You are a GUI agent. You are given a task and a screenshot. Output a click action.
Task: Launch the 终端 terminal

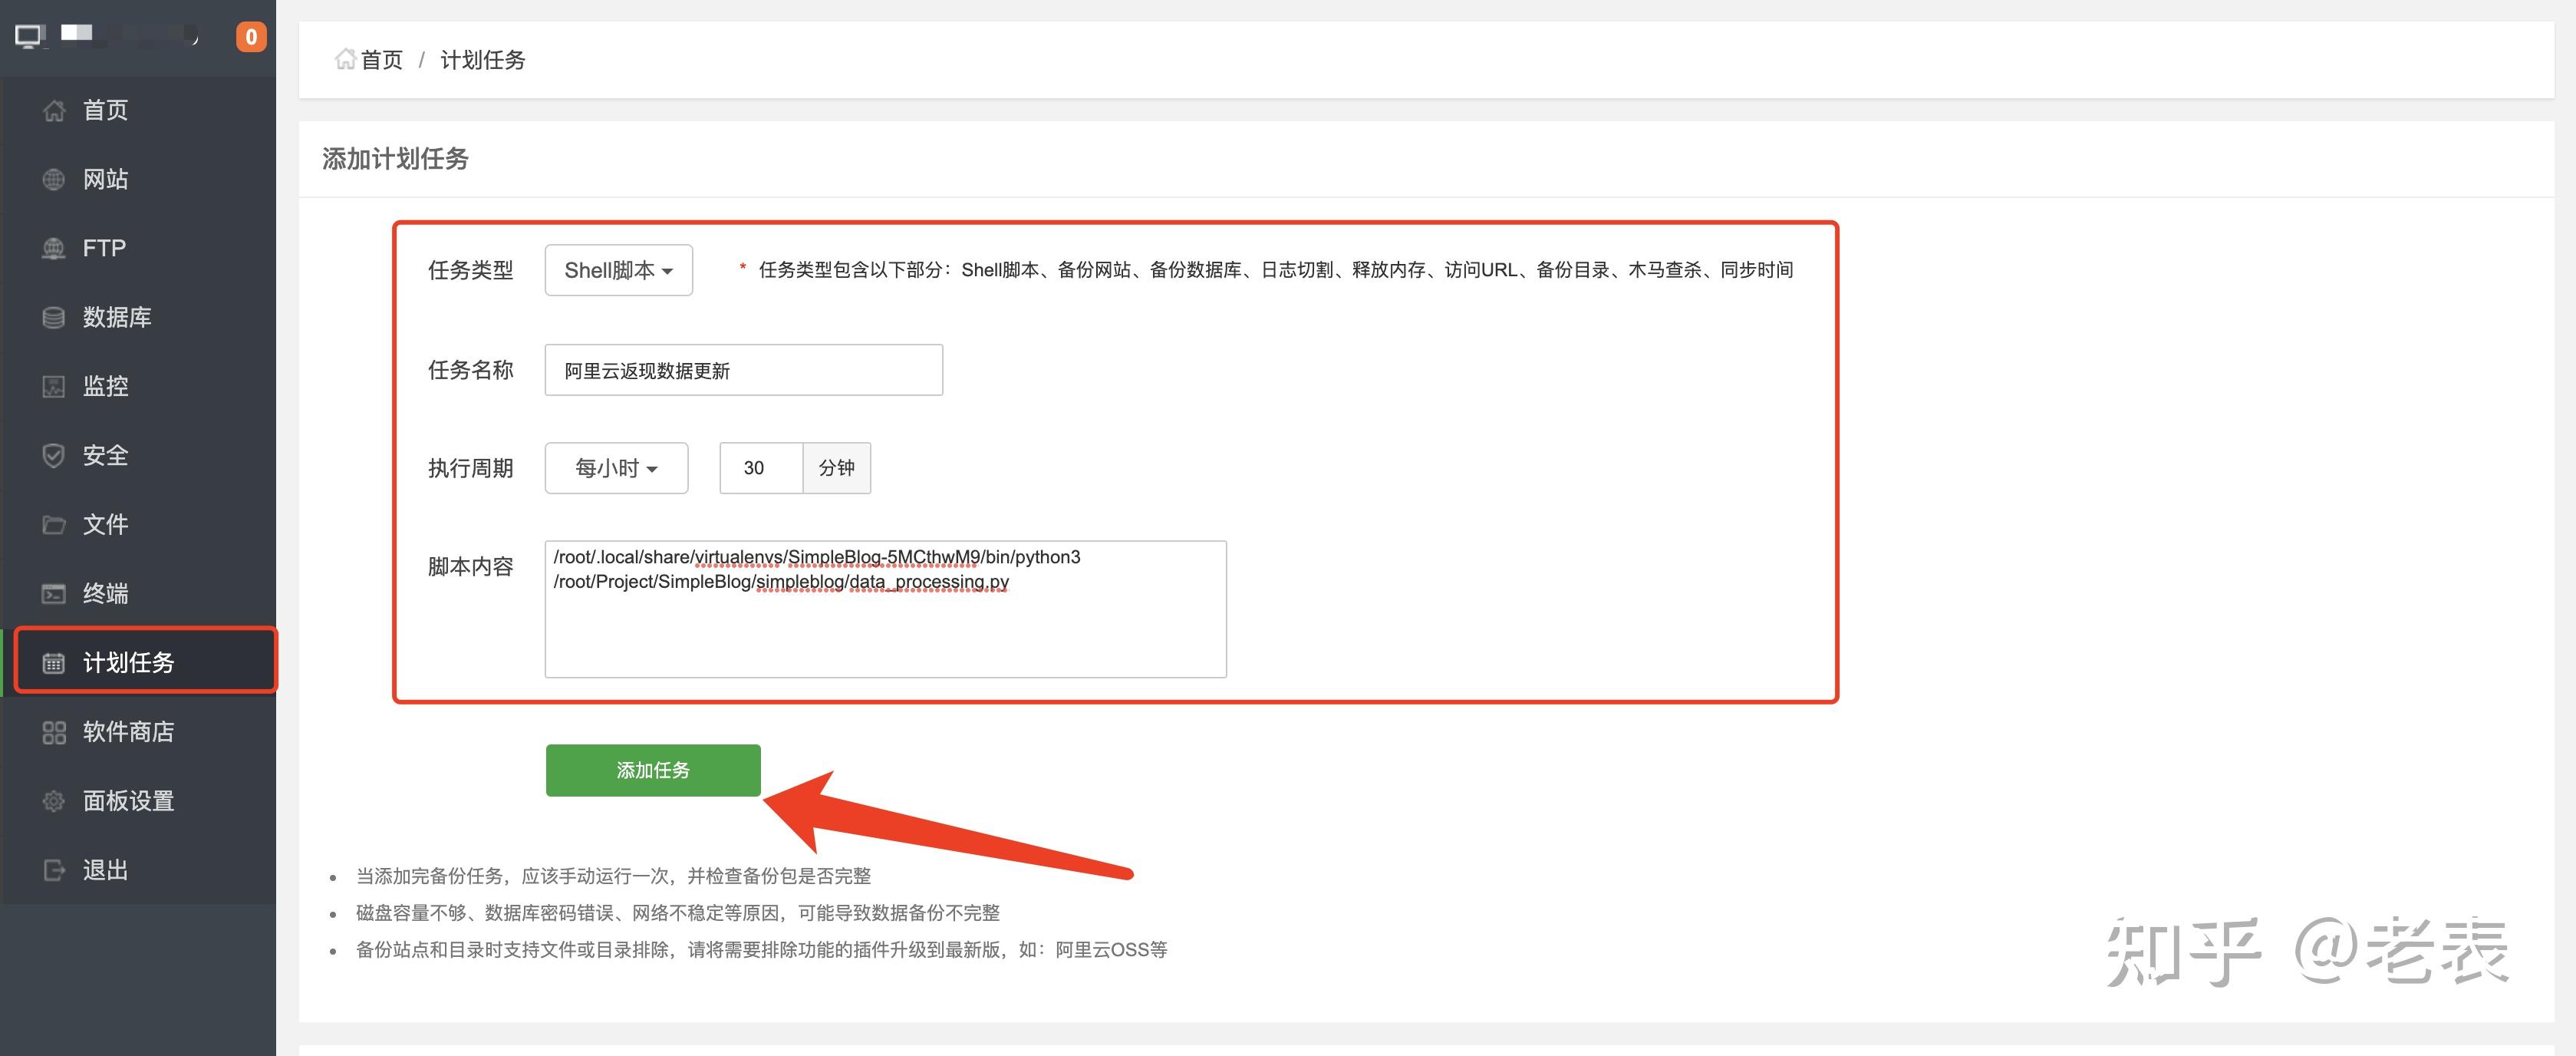(x=104, y=593)
